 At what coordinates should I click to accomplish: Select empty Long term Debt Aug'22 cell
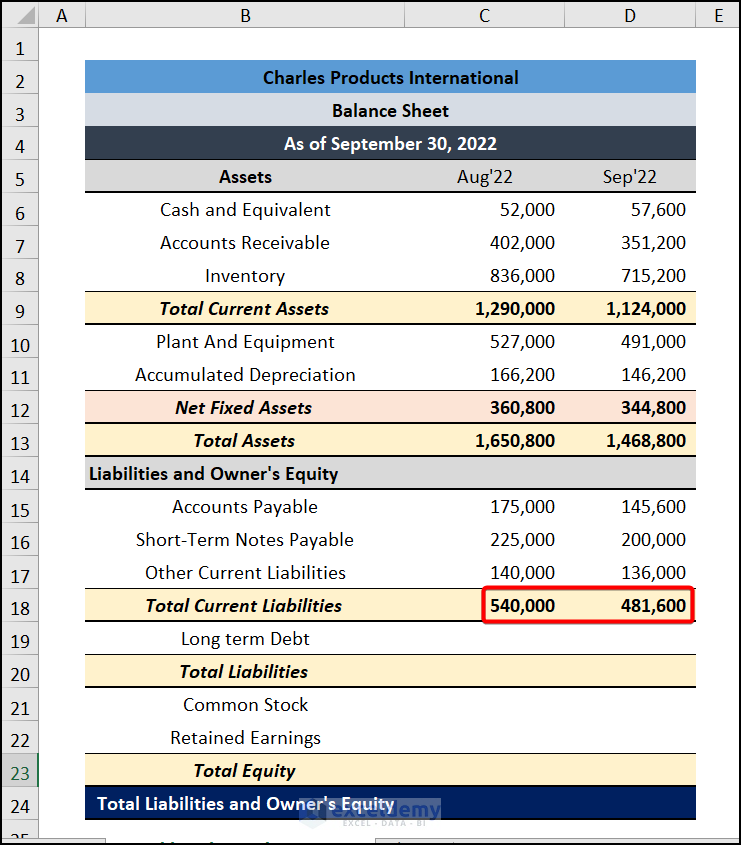click(485, 639)
